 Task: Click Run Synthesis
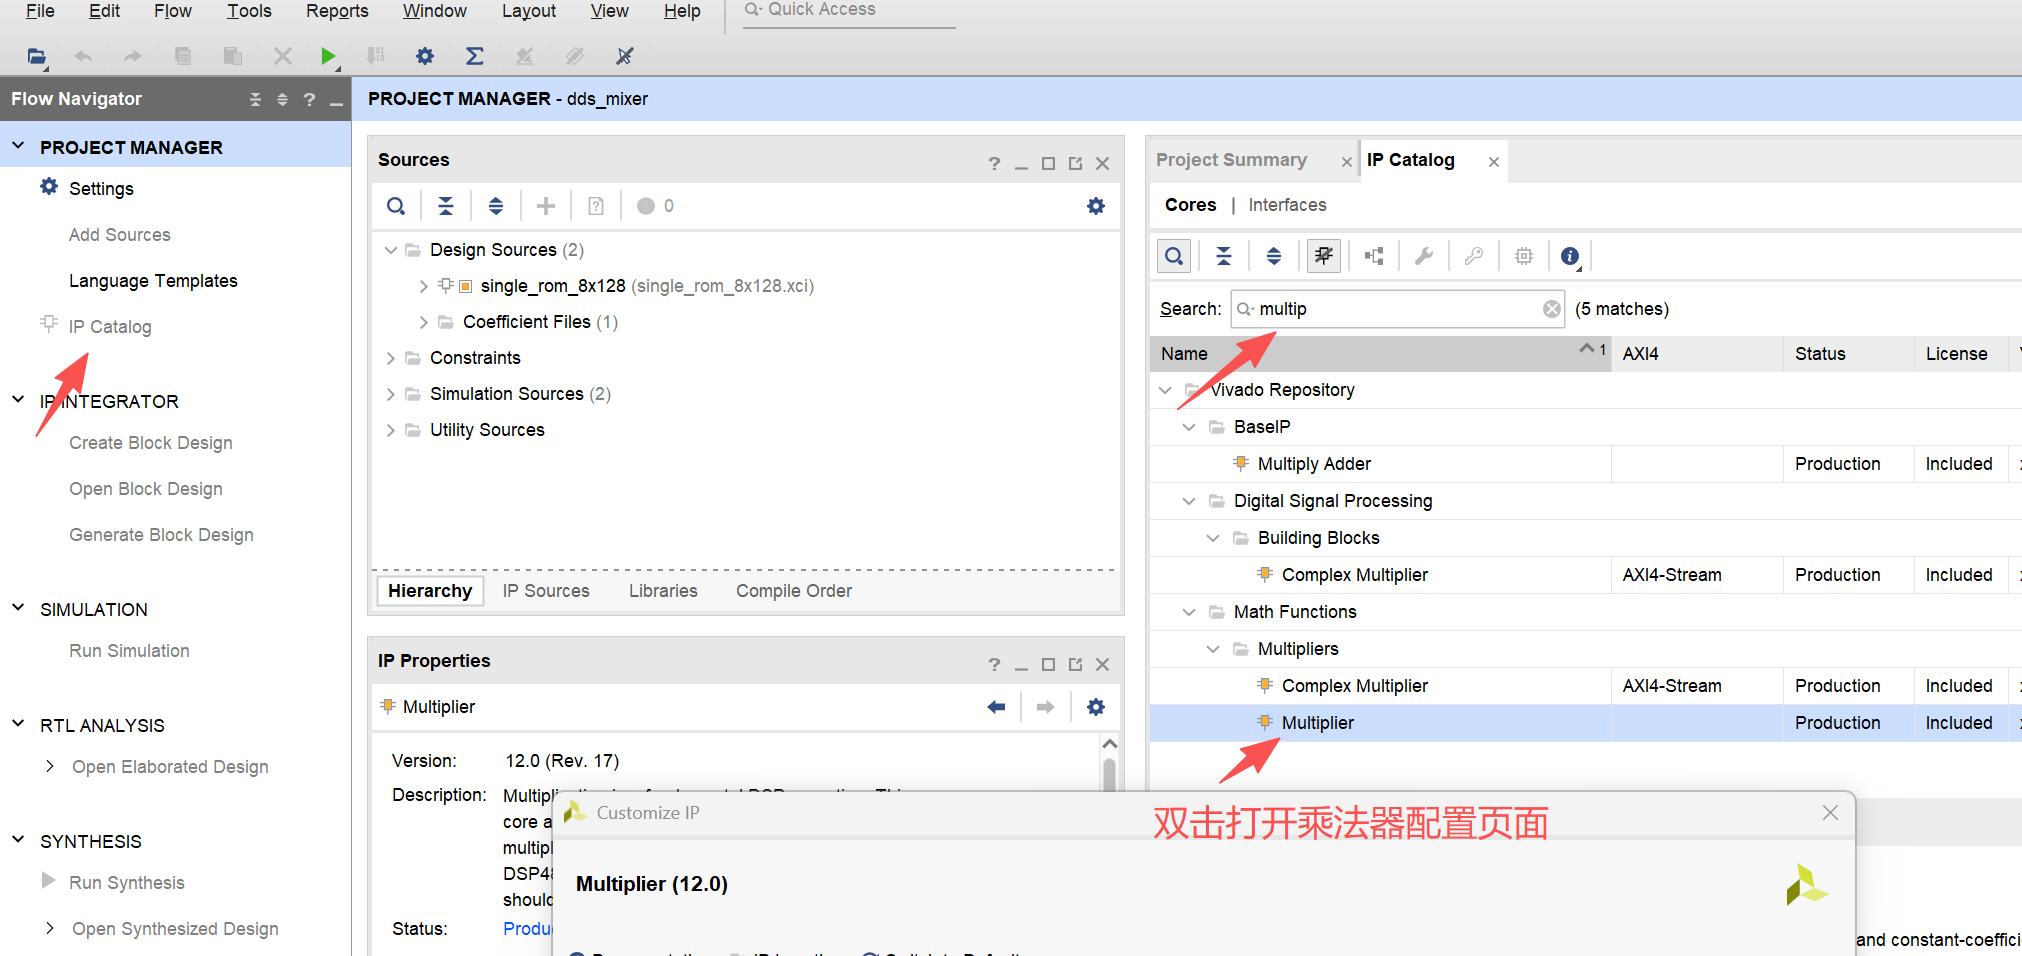click(127, 883)
